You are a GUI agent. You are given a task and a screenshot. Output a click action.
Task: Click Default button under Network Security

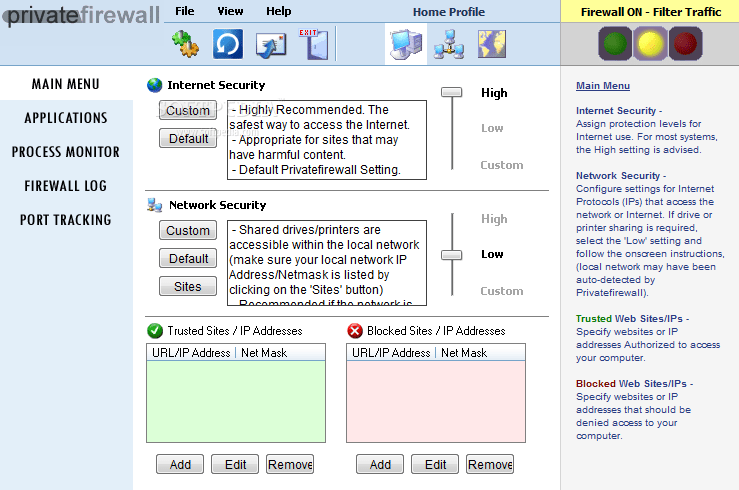pyautogui.click(x=188, y=258)
